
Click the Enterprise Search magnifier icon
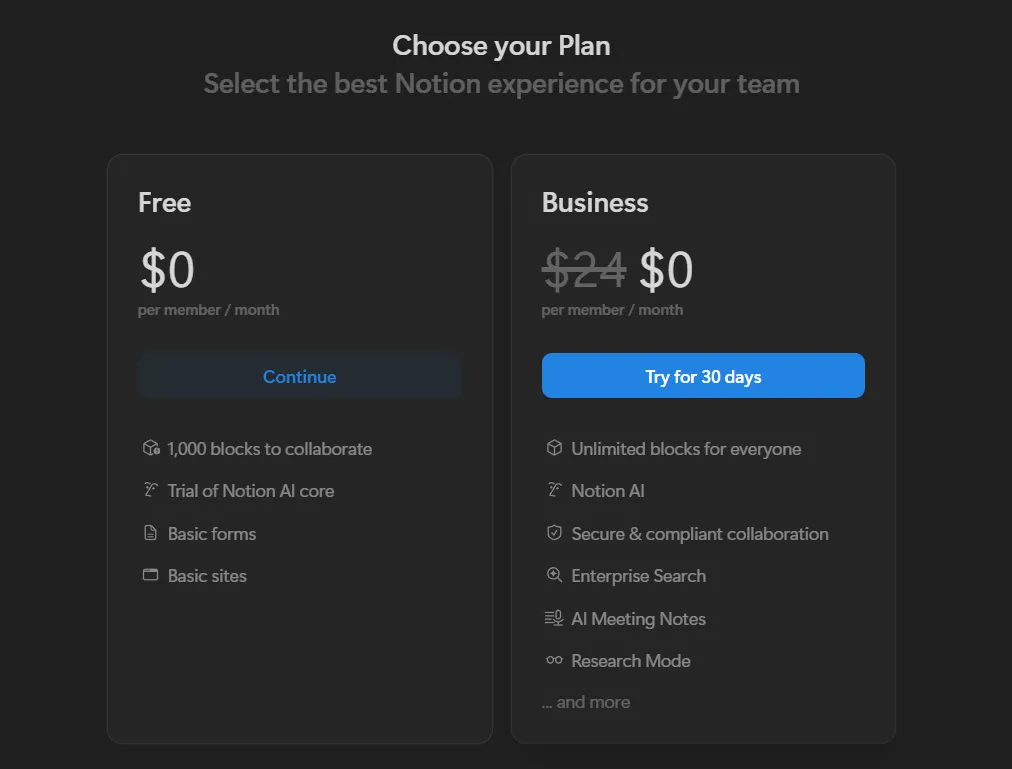coord(554,575)
